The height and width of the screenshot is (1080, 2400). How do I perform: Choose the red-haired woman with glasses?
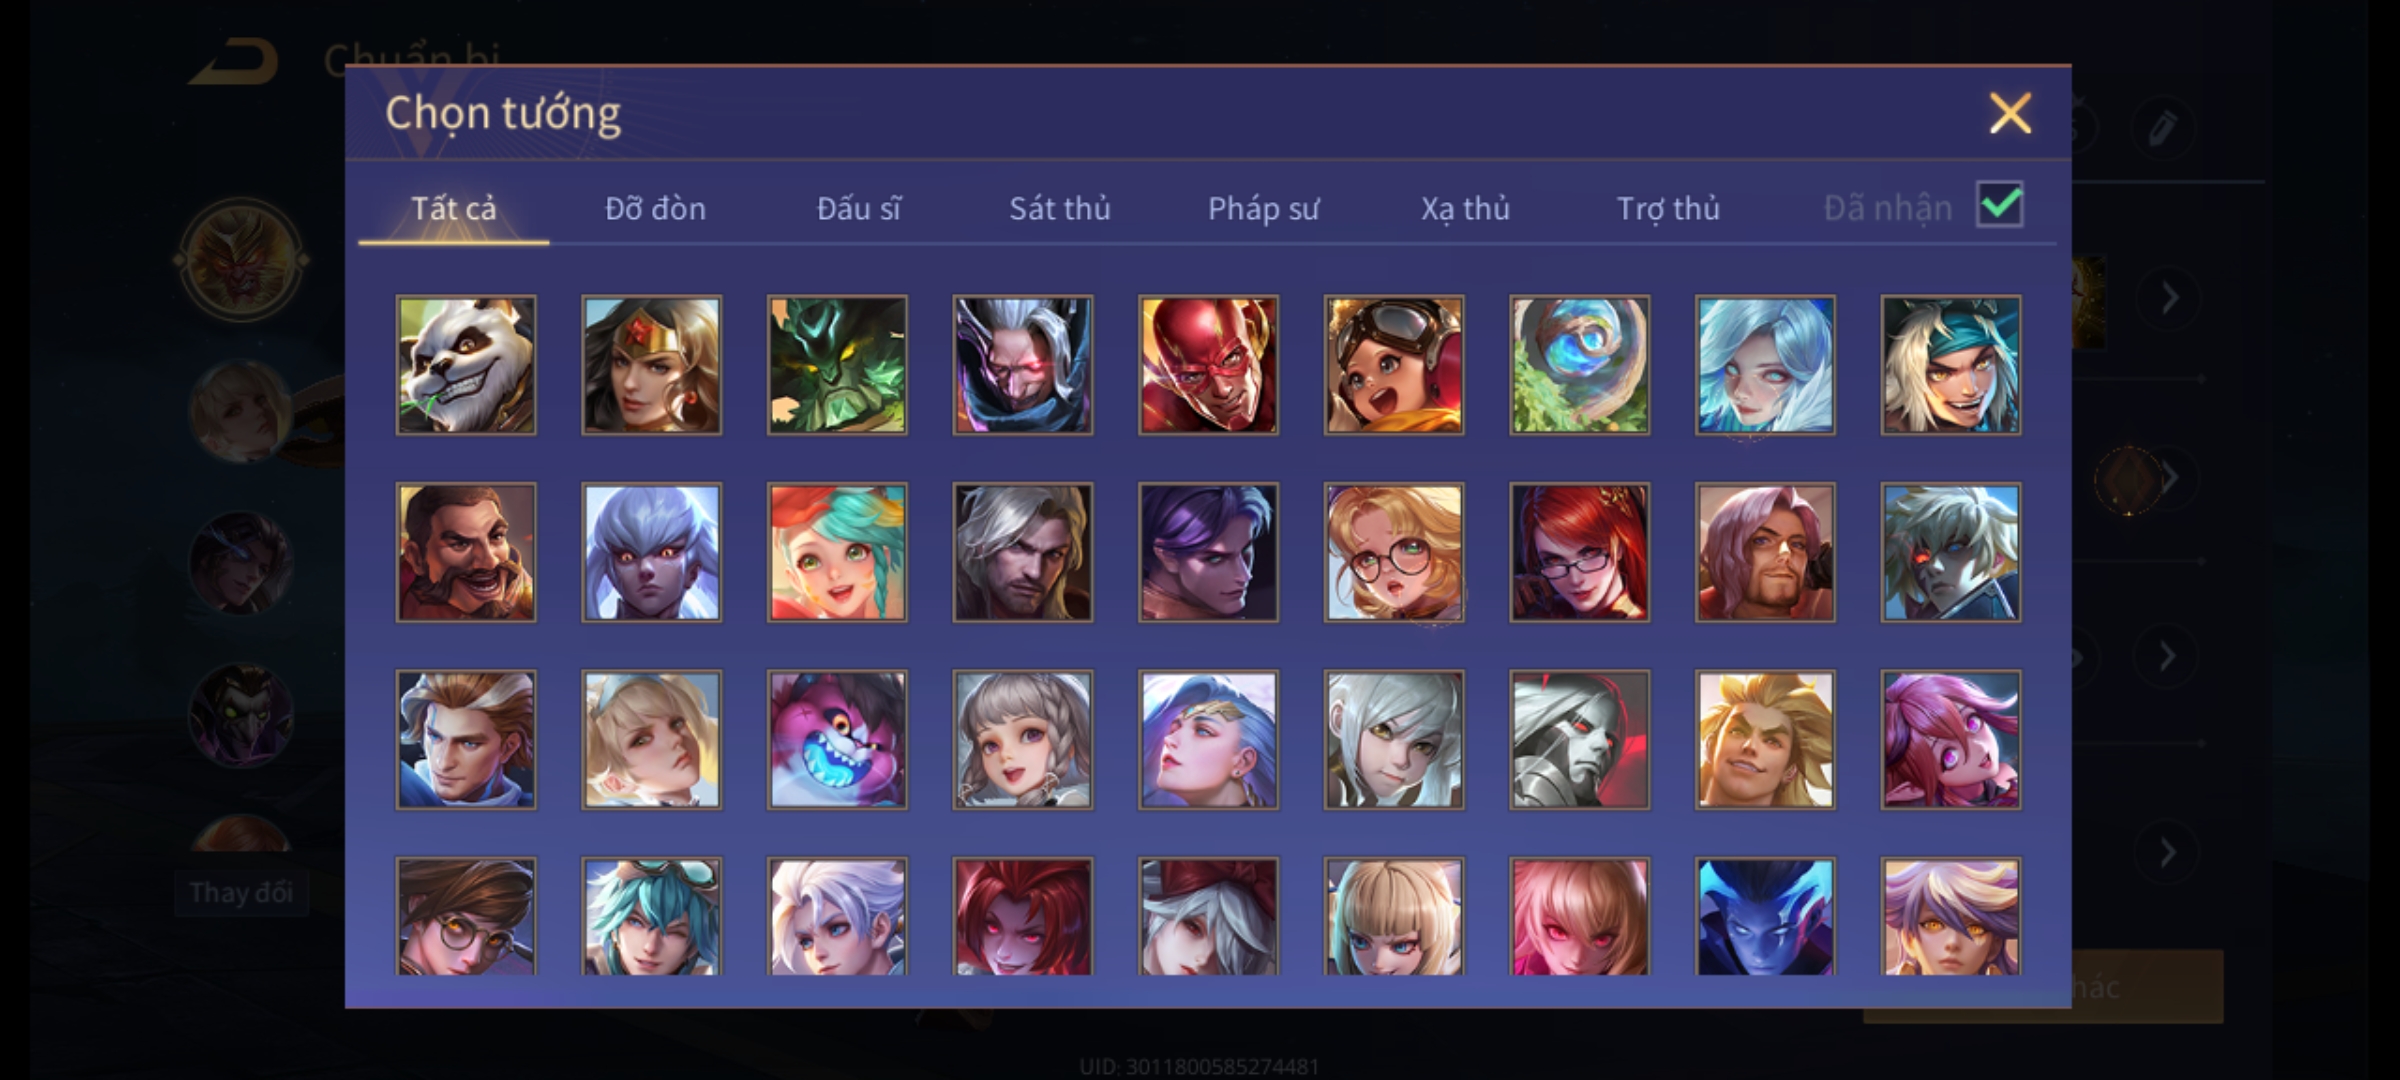click(x=1580, y=553)
